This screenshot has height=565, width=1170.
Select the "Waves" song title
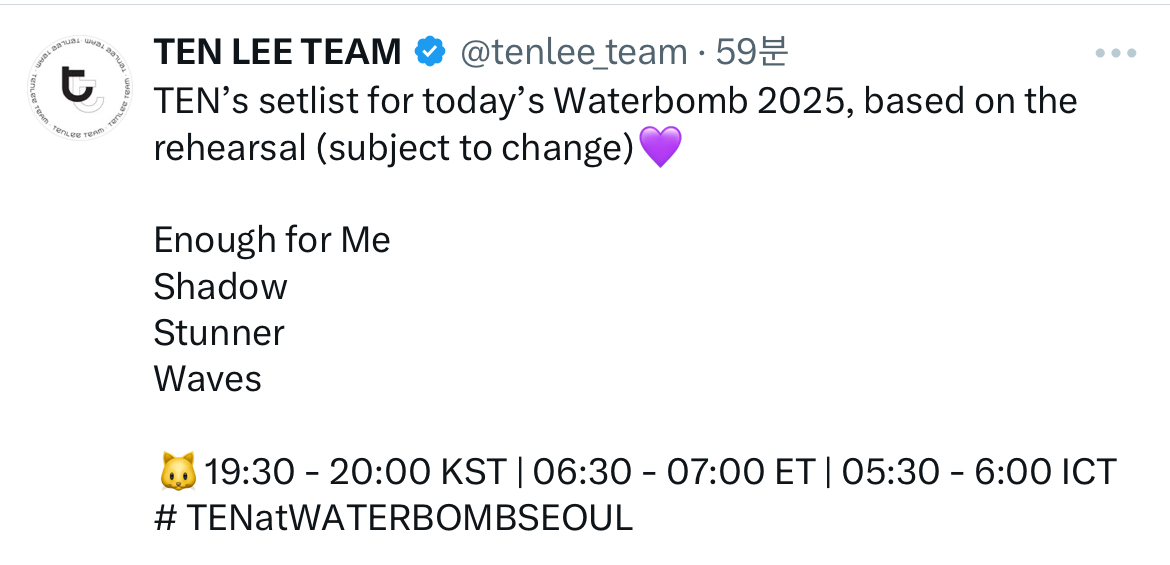(207, 379)
